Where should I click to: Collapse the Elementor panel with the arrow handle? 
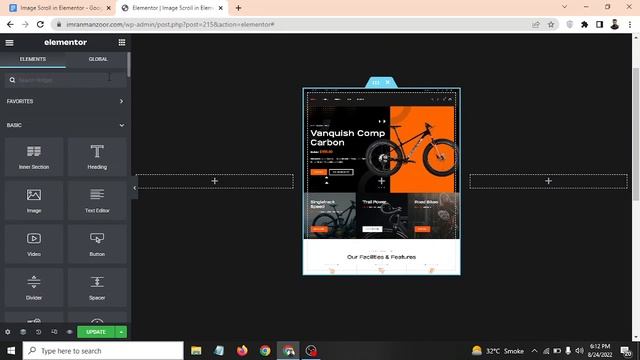click(134, 188)
